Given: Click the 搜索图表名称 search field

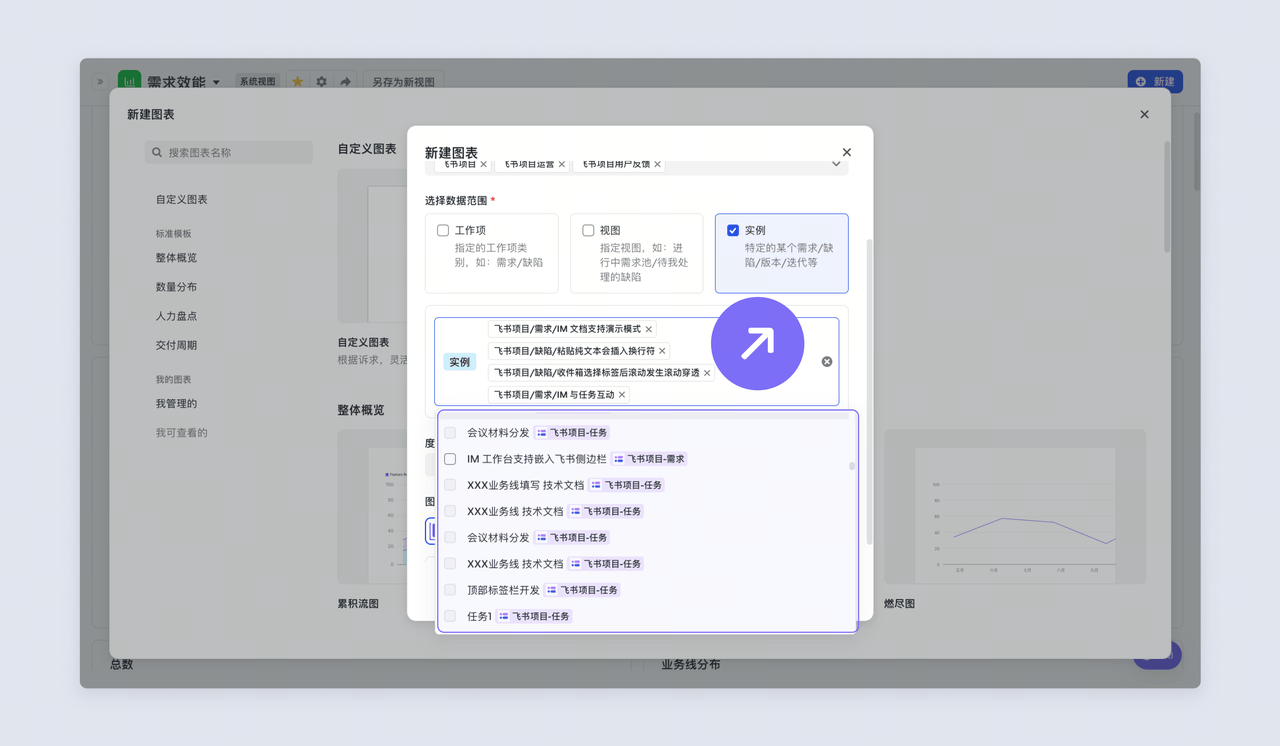Looking at the screenshot, I should [x=229, y=153].
